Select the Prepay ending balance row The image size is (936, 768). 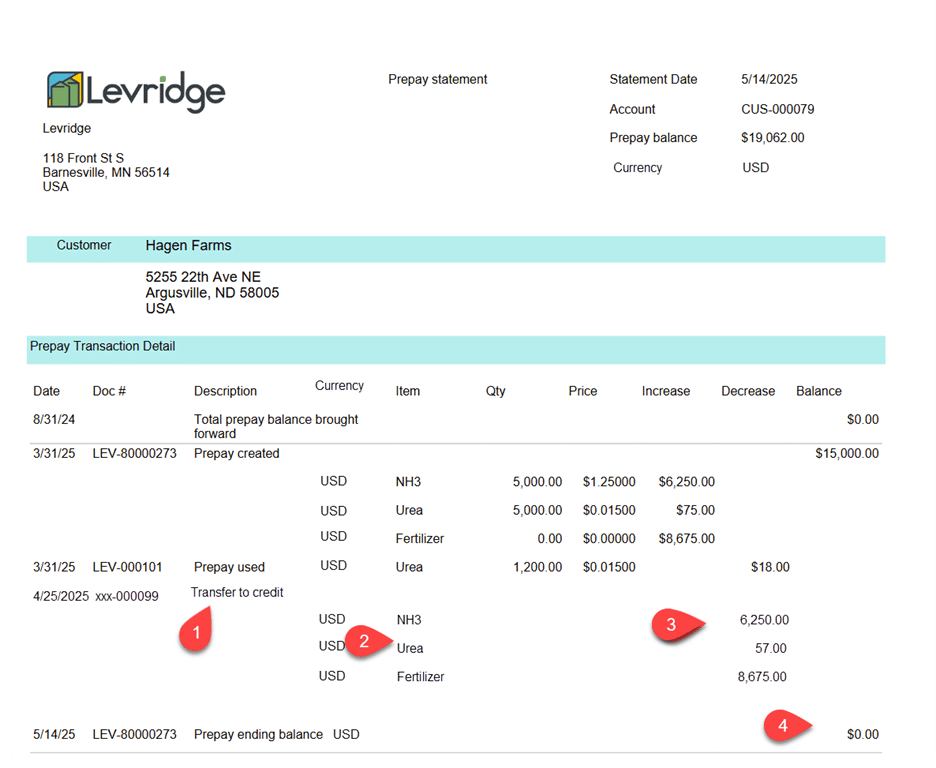(x=256, y=733)
